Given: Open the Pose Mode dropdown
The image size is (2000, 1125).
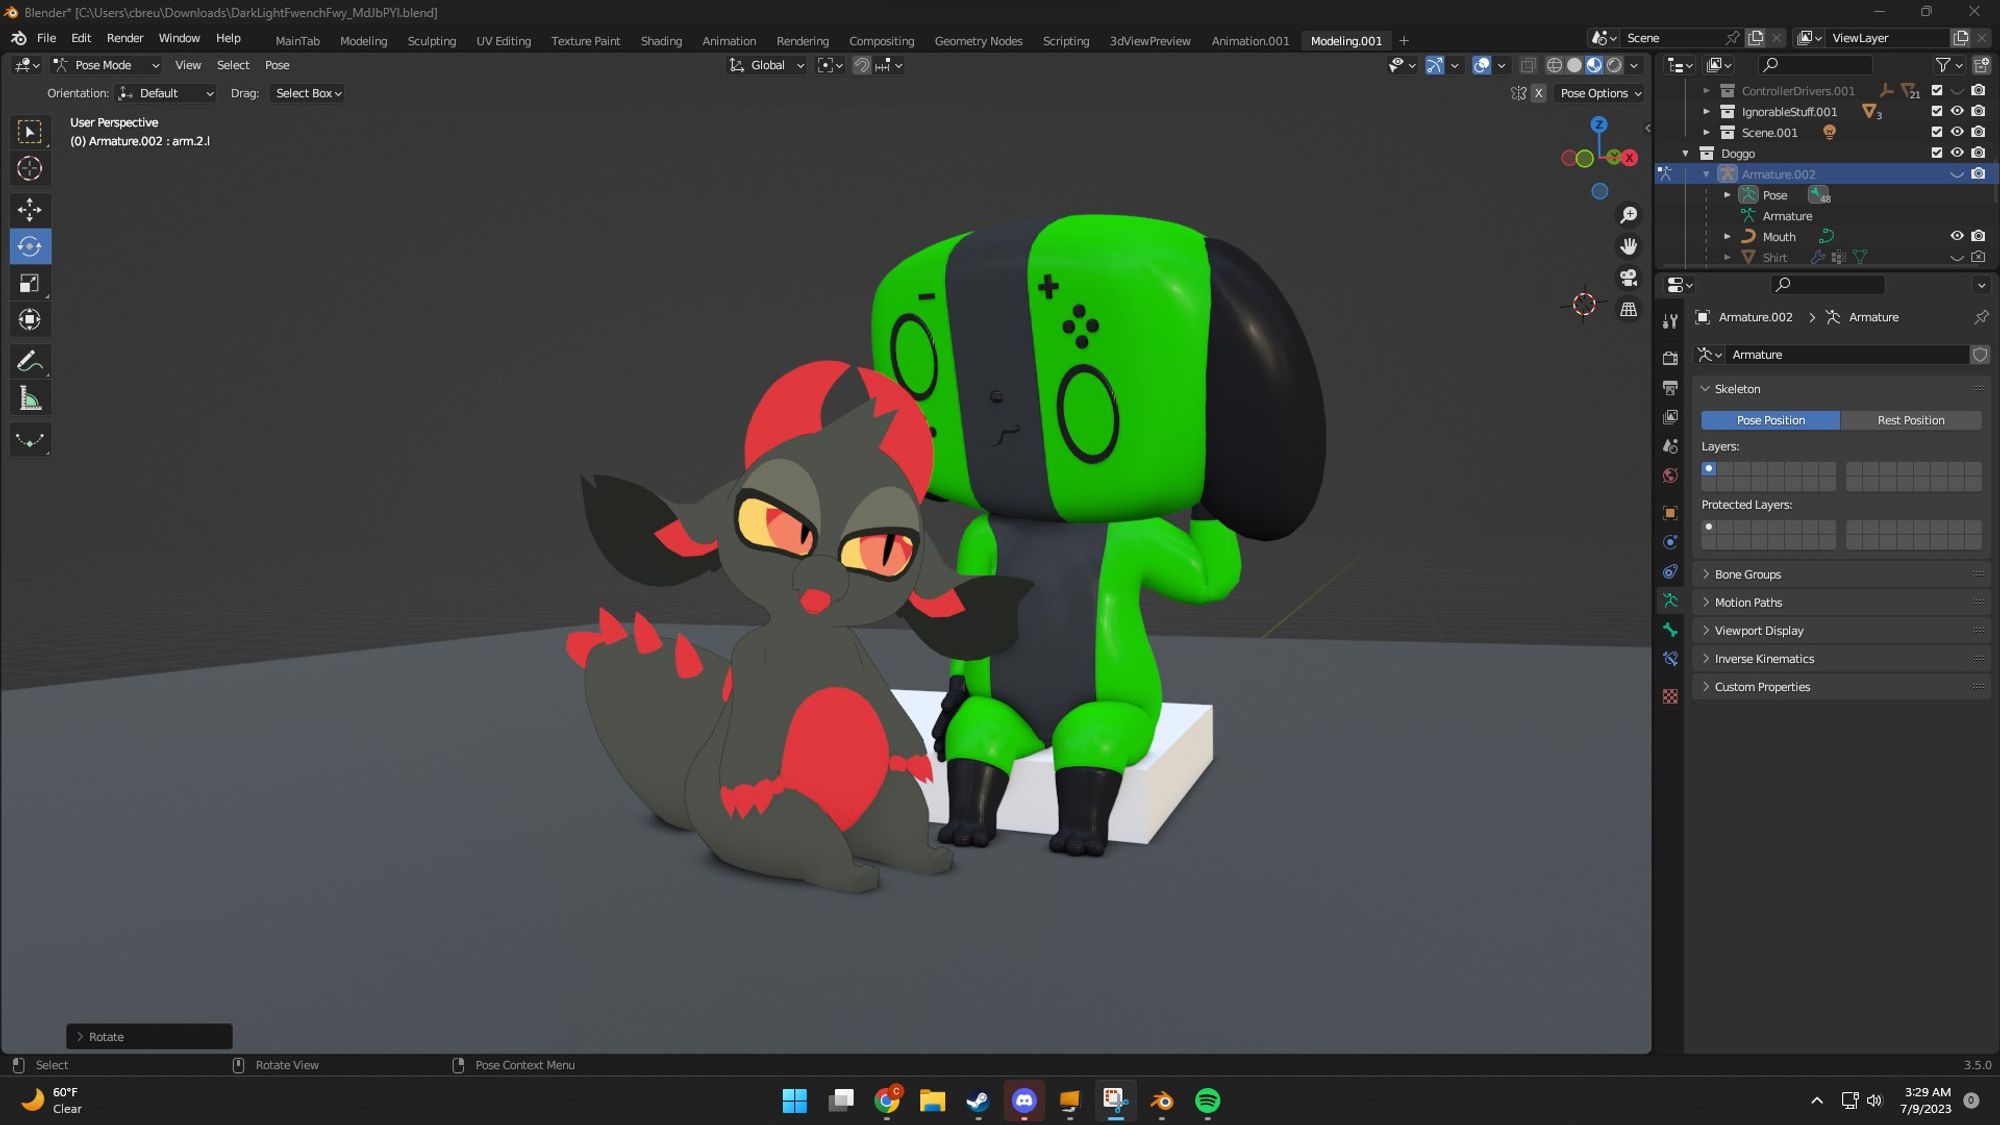Looking at the screenshot, I should 107,65.
